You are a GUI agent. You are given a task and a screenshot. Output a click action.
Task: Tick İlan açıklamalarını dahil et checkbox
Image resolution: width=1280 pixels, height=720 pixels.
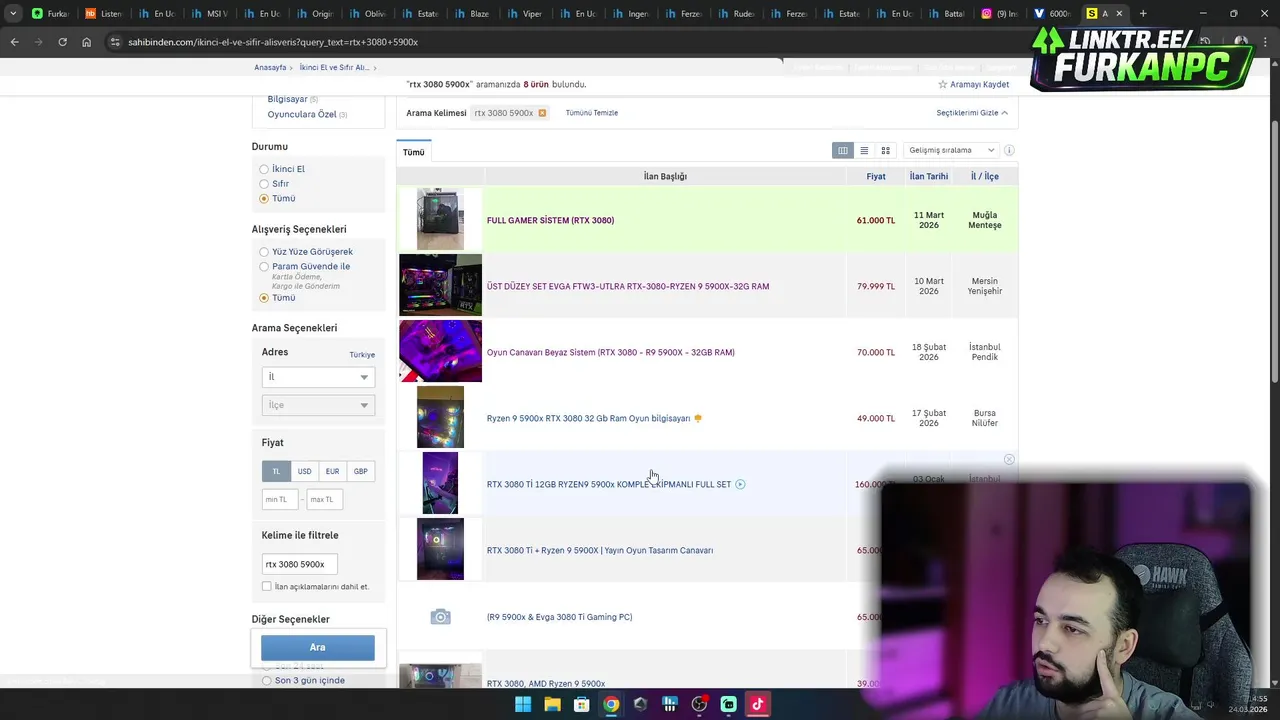coord(267,587)
